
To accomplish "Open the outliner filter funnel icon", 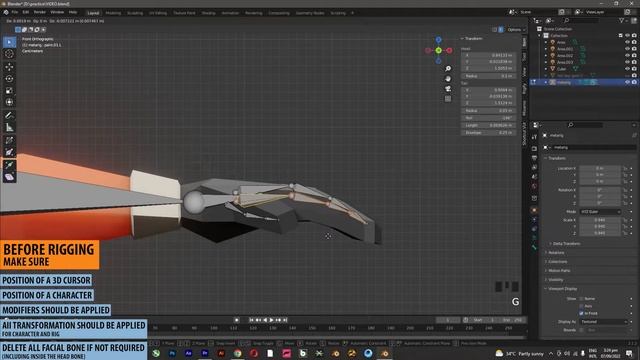I will click(x=622, y=20).
